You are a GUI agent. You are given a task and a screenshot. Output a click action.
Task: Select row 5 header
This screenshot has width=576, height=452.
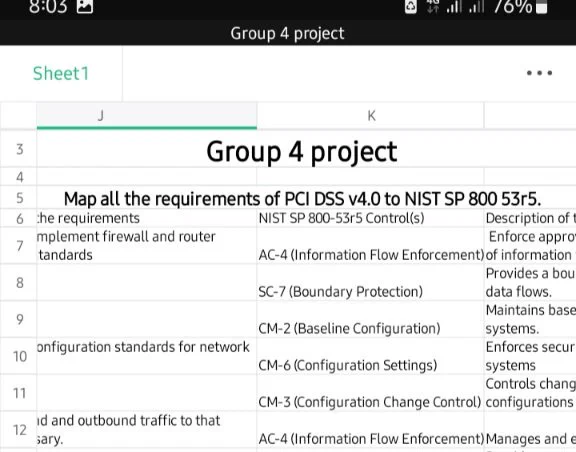click(19, 198)
